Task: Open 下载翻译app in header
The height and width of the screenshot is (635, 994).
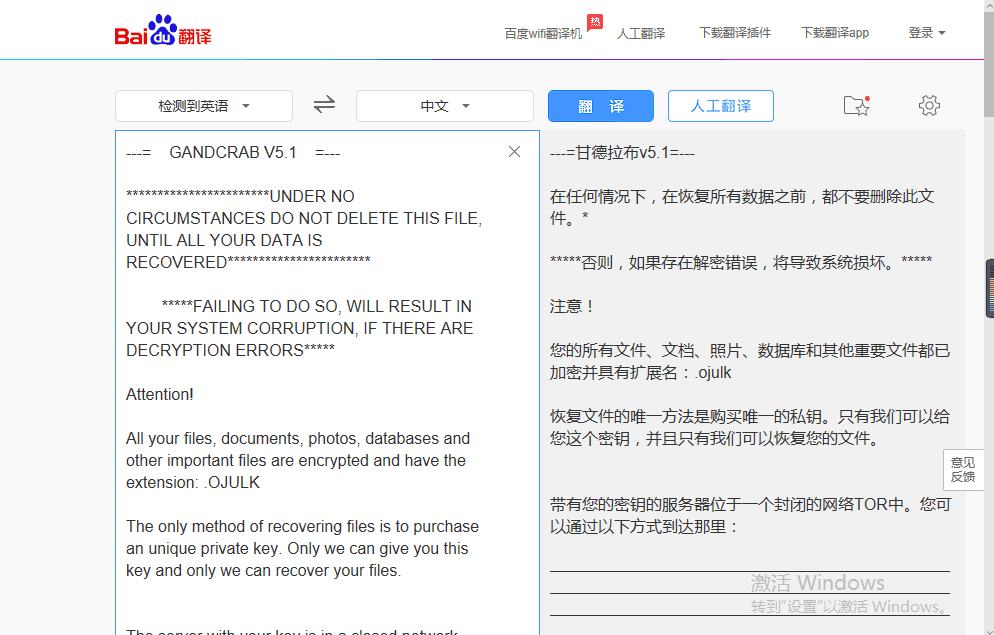Action: pos(835,33)
